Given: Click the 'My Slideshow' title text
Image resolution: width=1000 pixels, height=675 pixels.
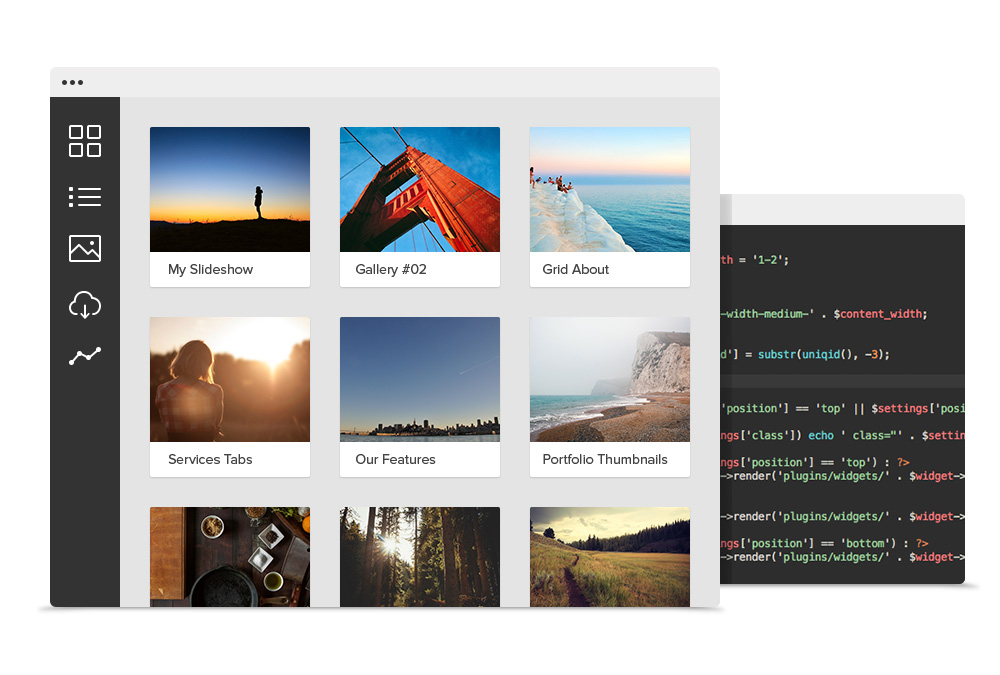Looking at the screenshot, I should click(x=210, y=269).
